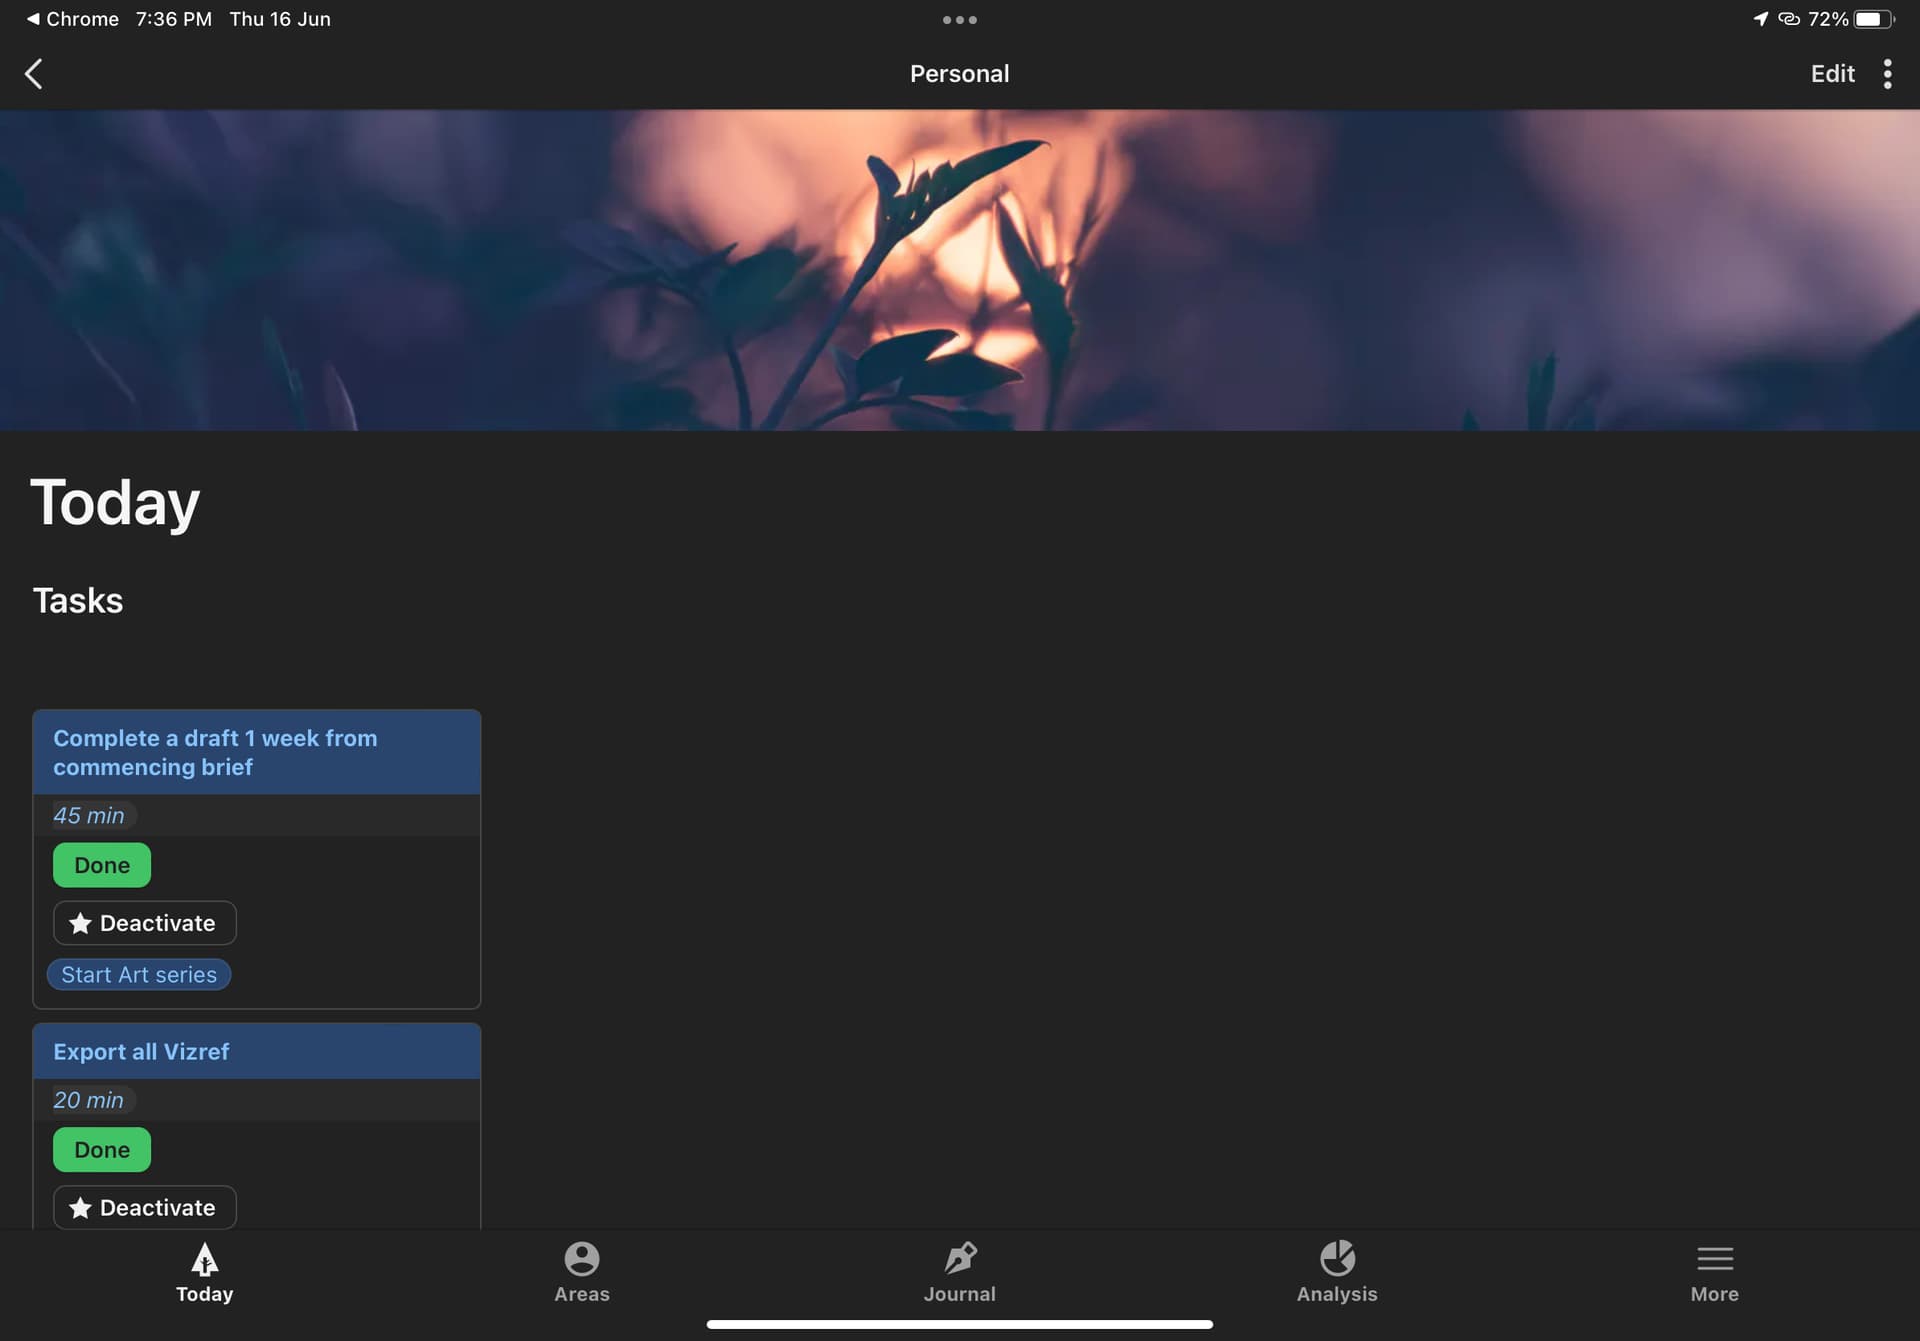This screenshot has width=1920, height=1341.
Task: Tap the Today tree icon
Action: point(204,1260)
